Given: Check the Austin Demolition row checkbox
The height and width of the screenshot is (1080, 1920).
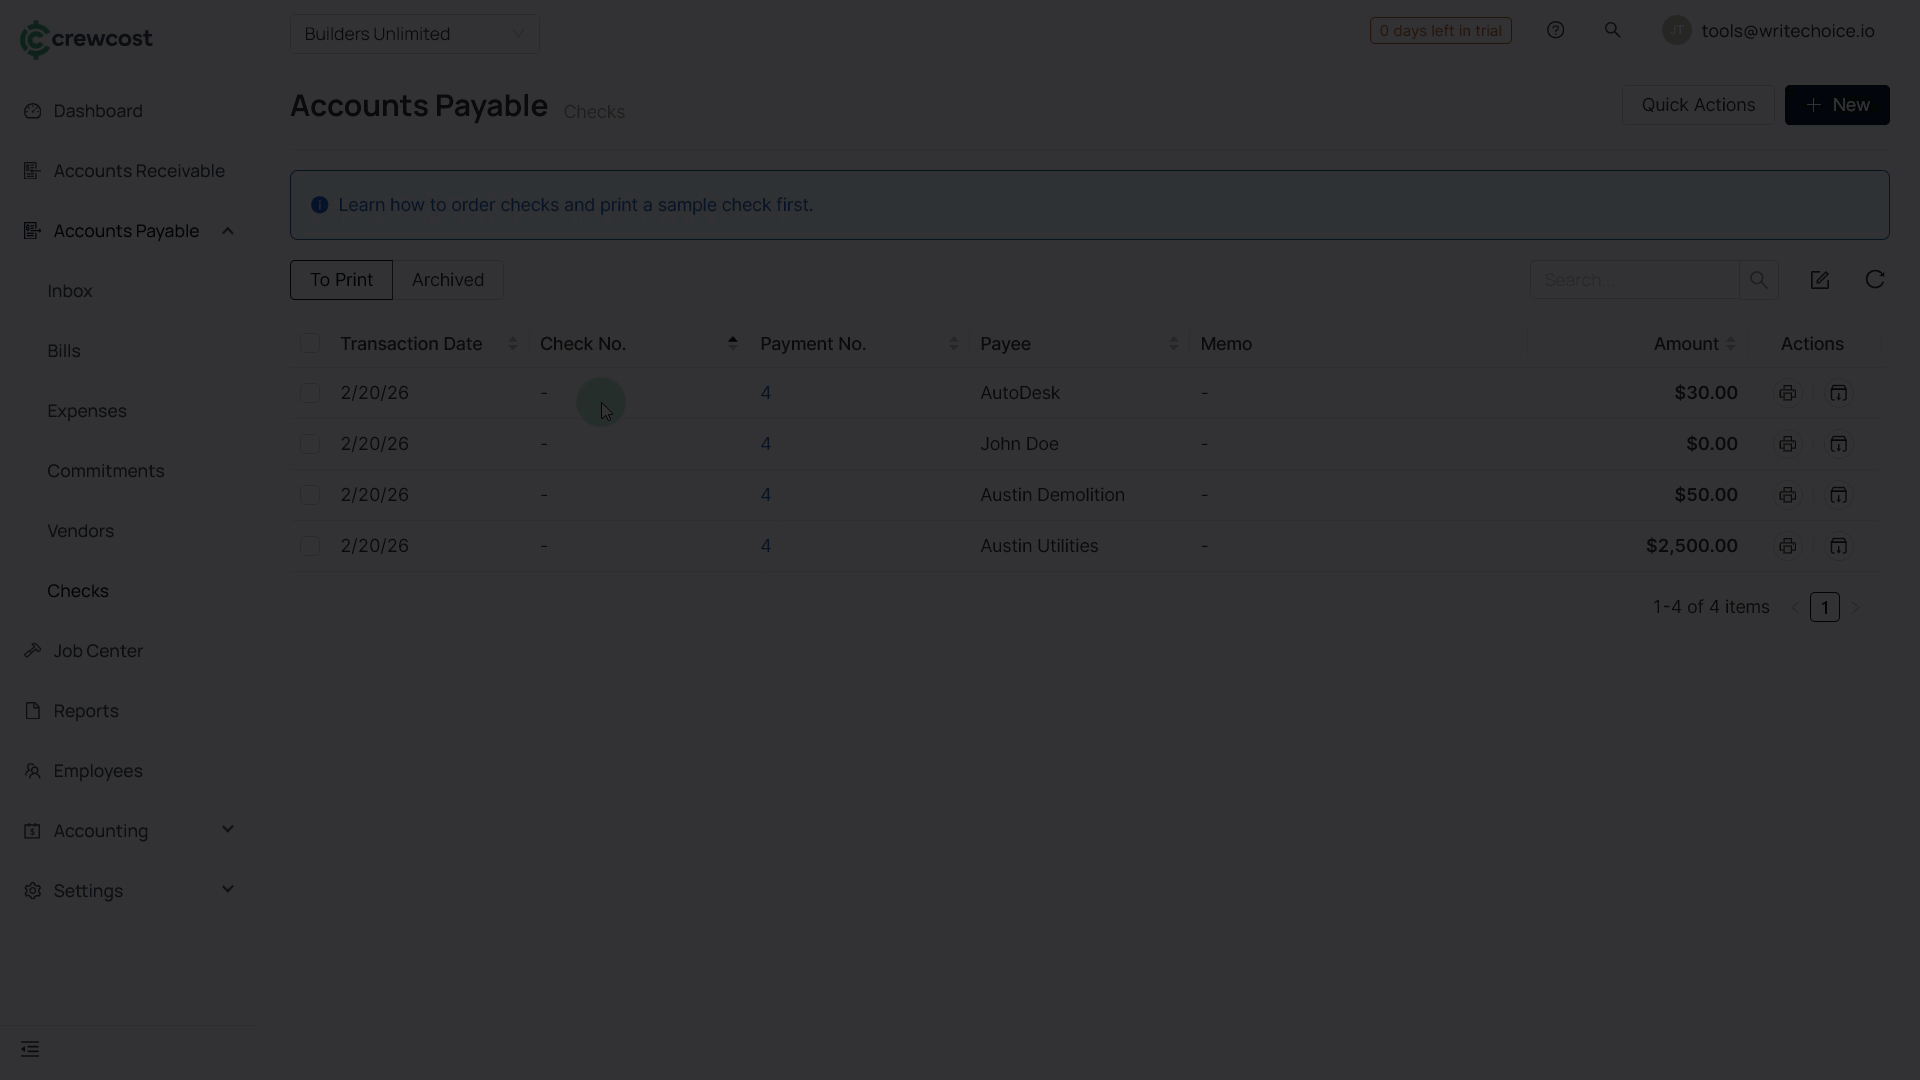Looking at the screenshot, I should coord(310,495).
